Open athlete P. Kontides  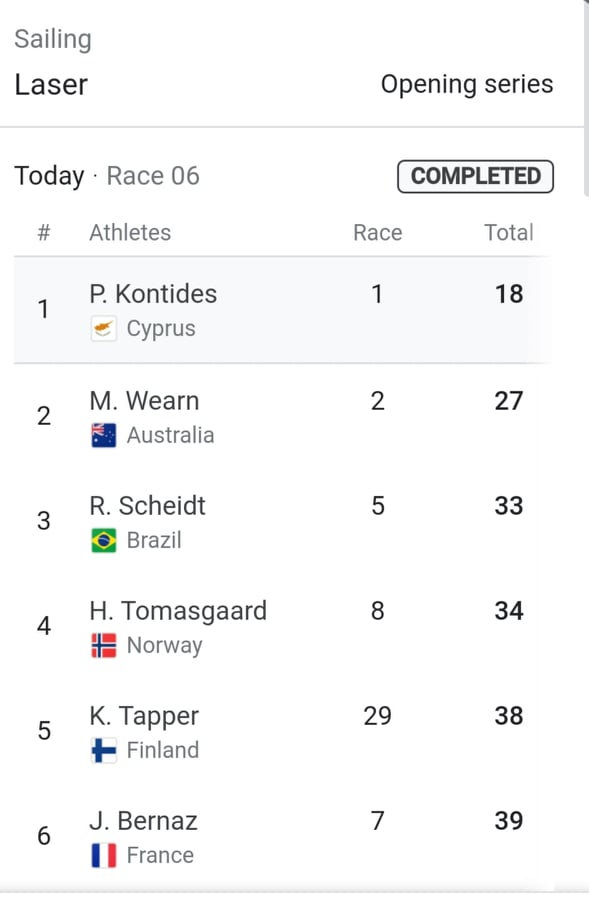[x=283, y=309]
